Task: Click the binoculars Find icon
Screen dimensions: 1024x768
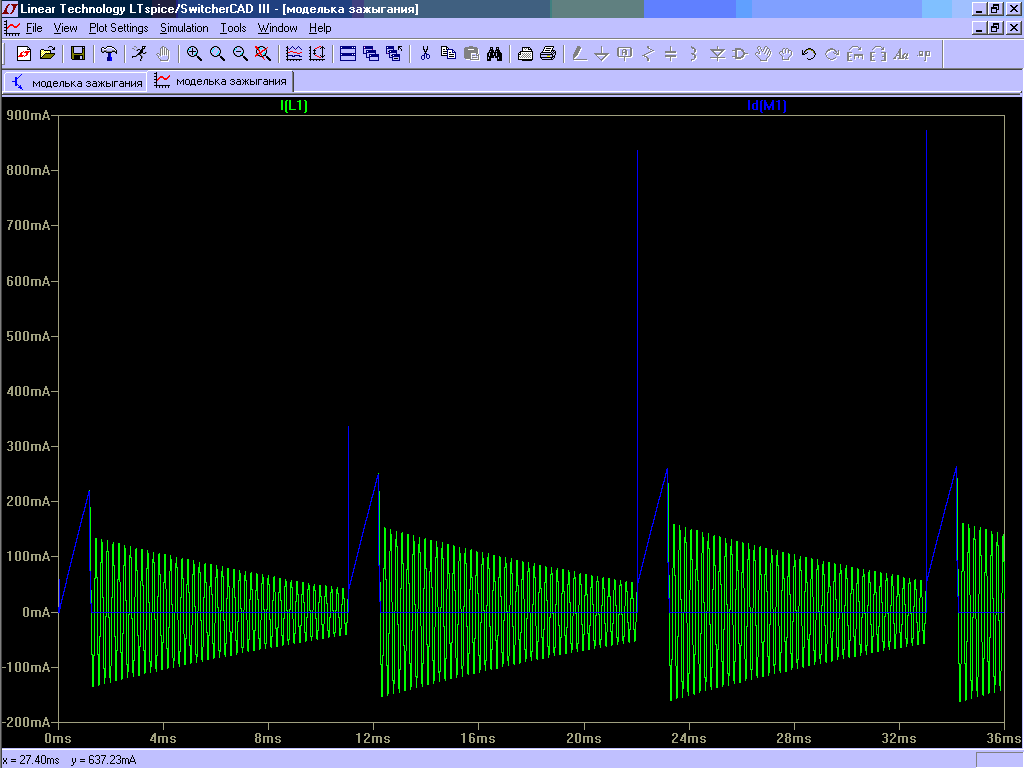Action: click(x=494, y=53)
